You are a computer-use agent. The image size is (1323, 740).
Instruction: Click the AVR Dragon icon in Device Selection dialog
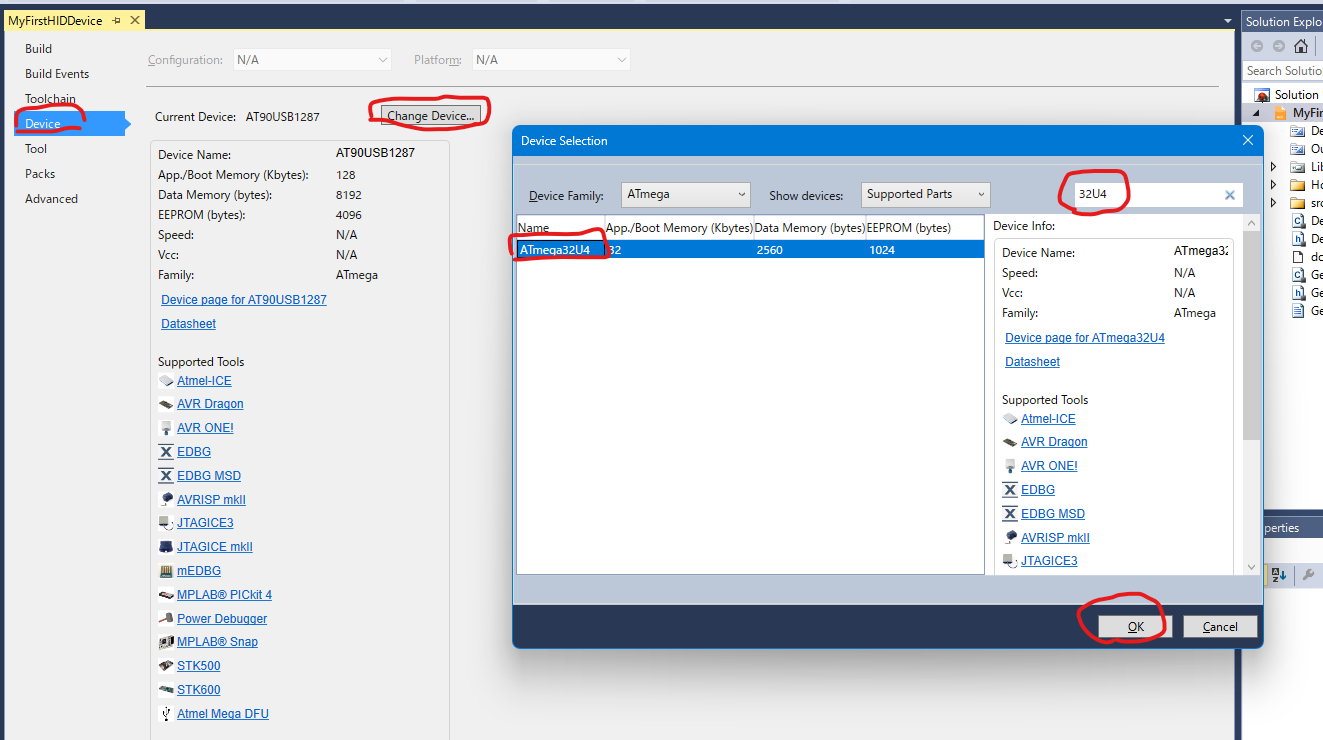[1010, 442]
